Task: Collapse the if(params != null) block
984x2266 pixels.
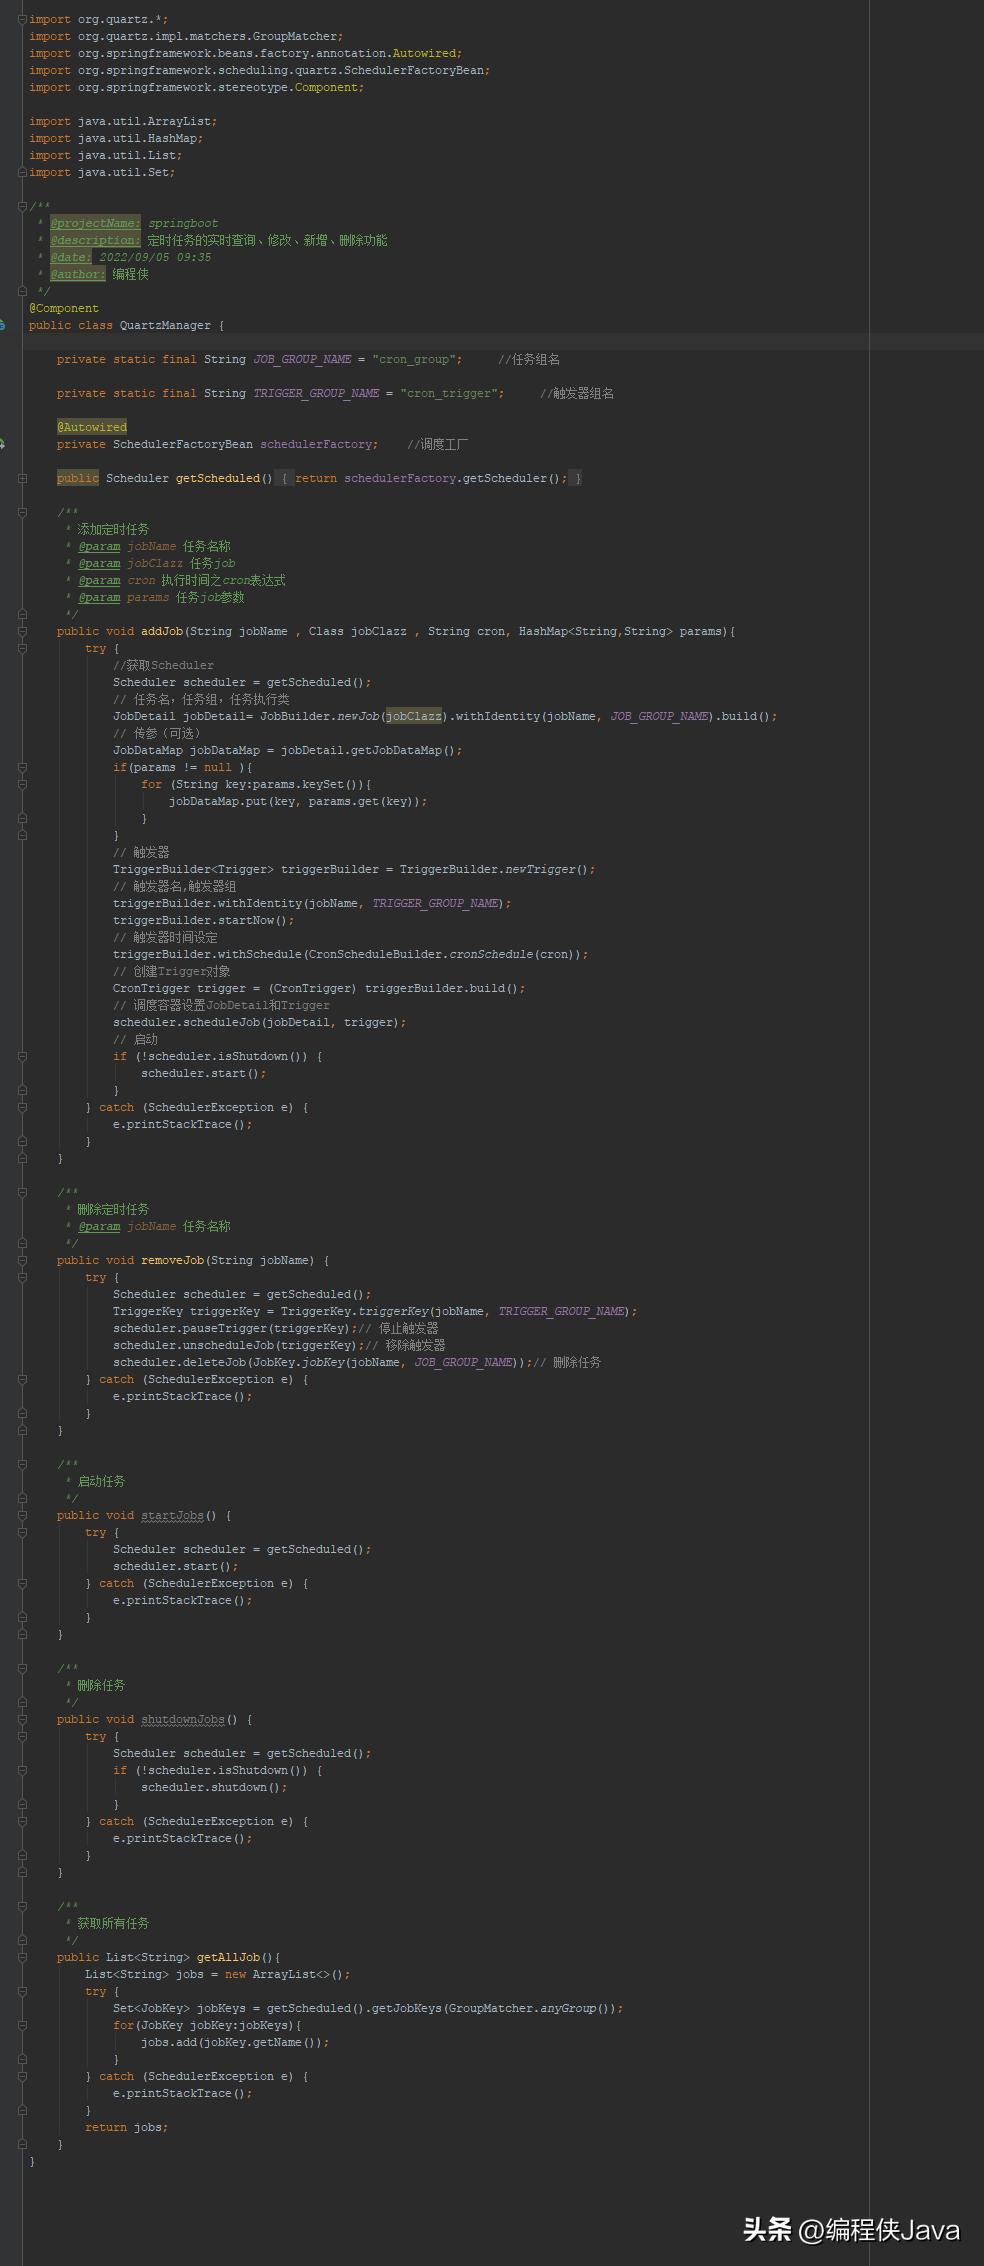Action: pos(22,767)
